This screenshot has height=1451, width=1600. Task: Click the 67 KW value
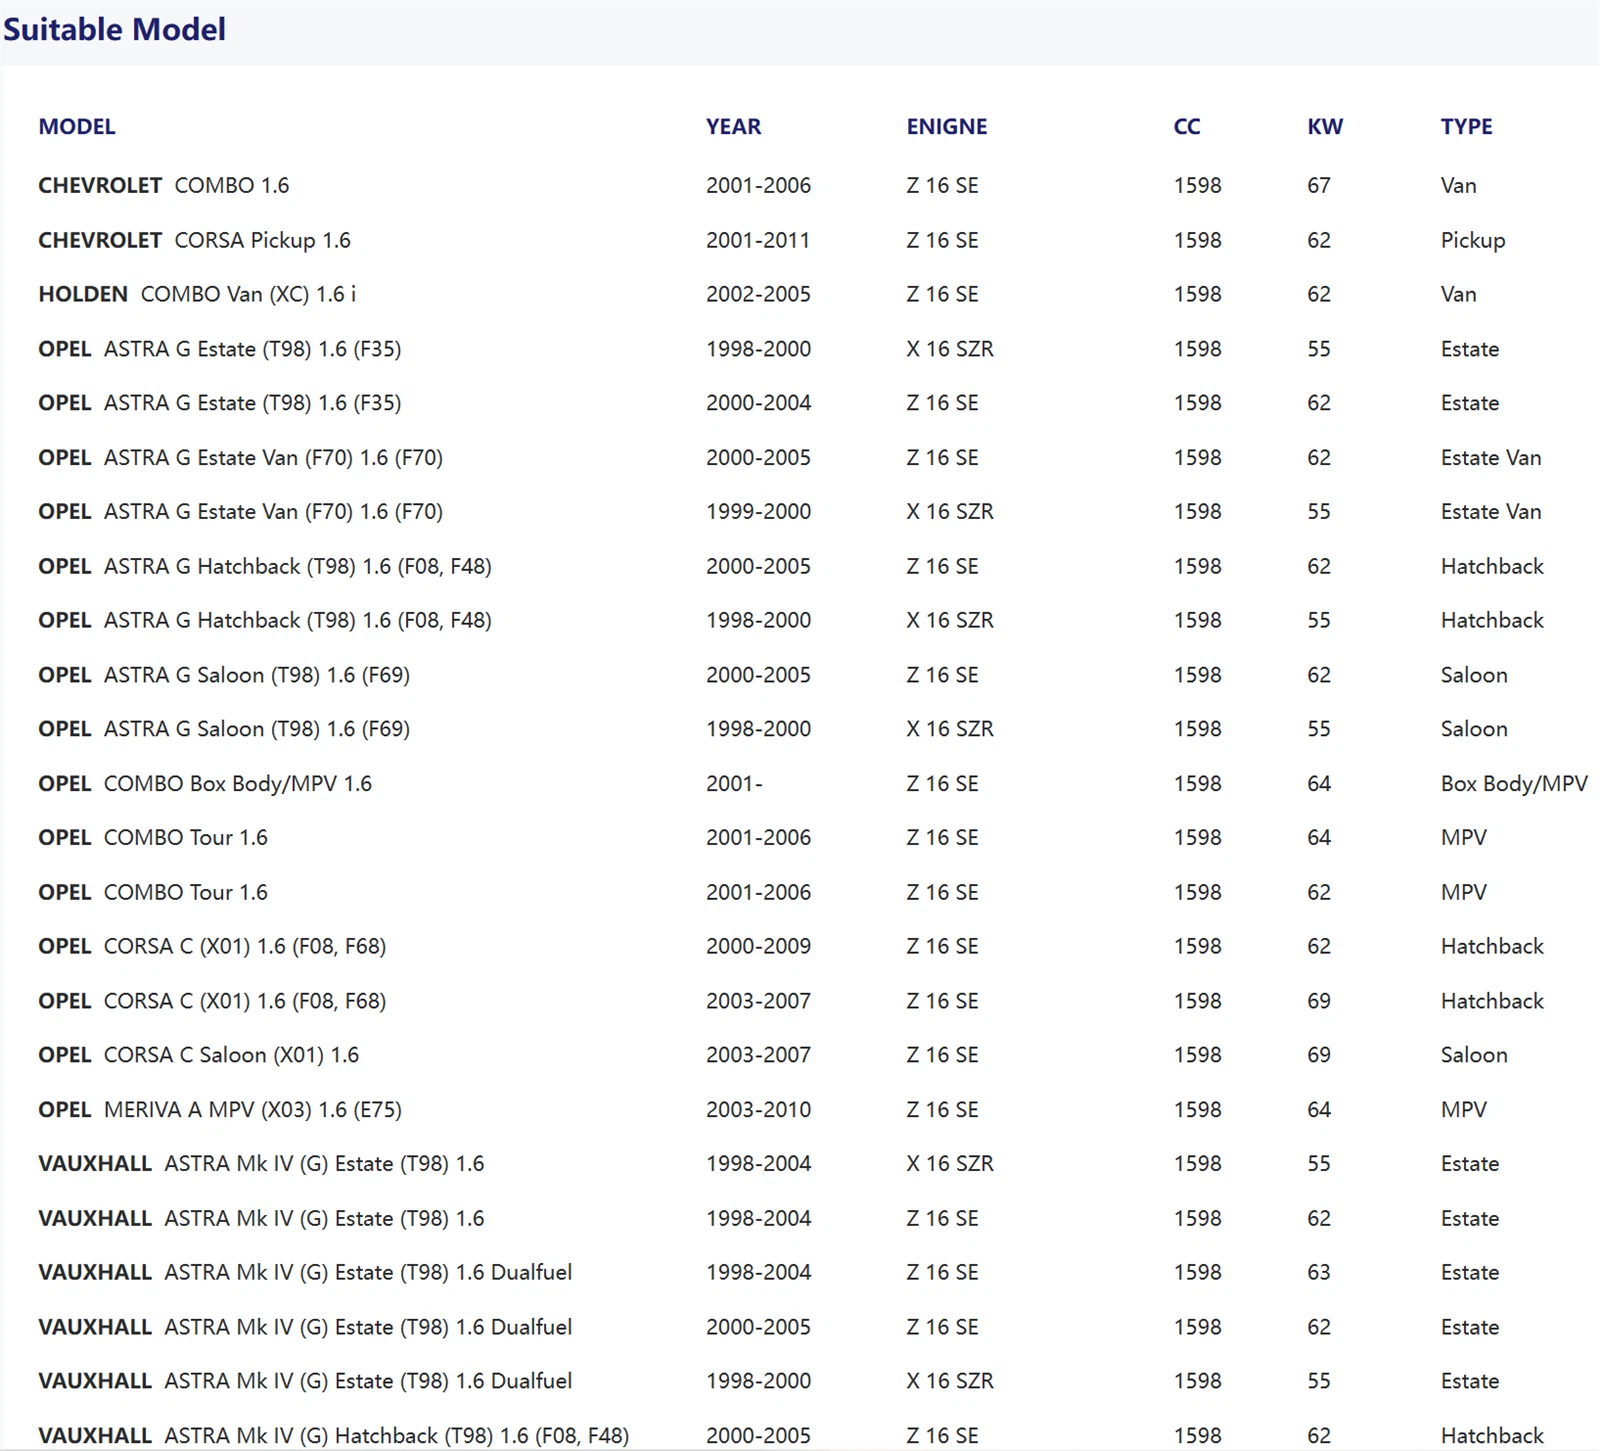pos(1319,186)
